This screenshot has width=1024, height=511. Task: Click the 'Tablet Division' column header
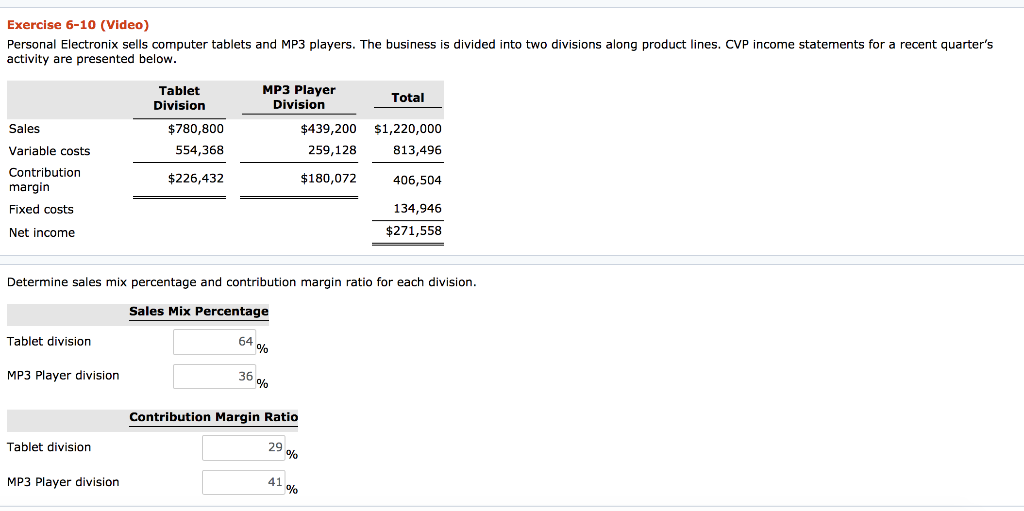[x=180, y=98]
